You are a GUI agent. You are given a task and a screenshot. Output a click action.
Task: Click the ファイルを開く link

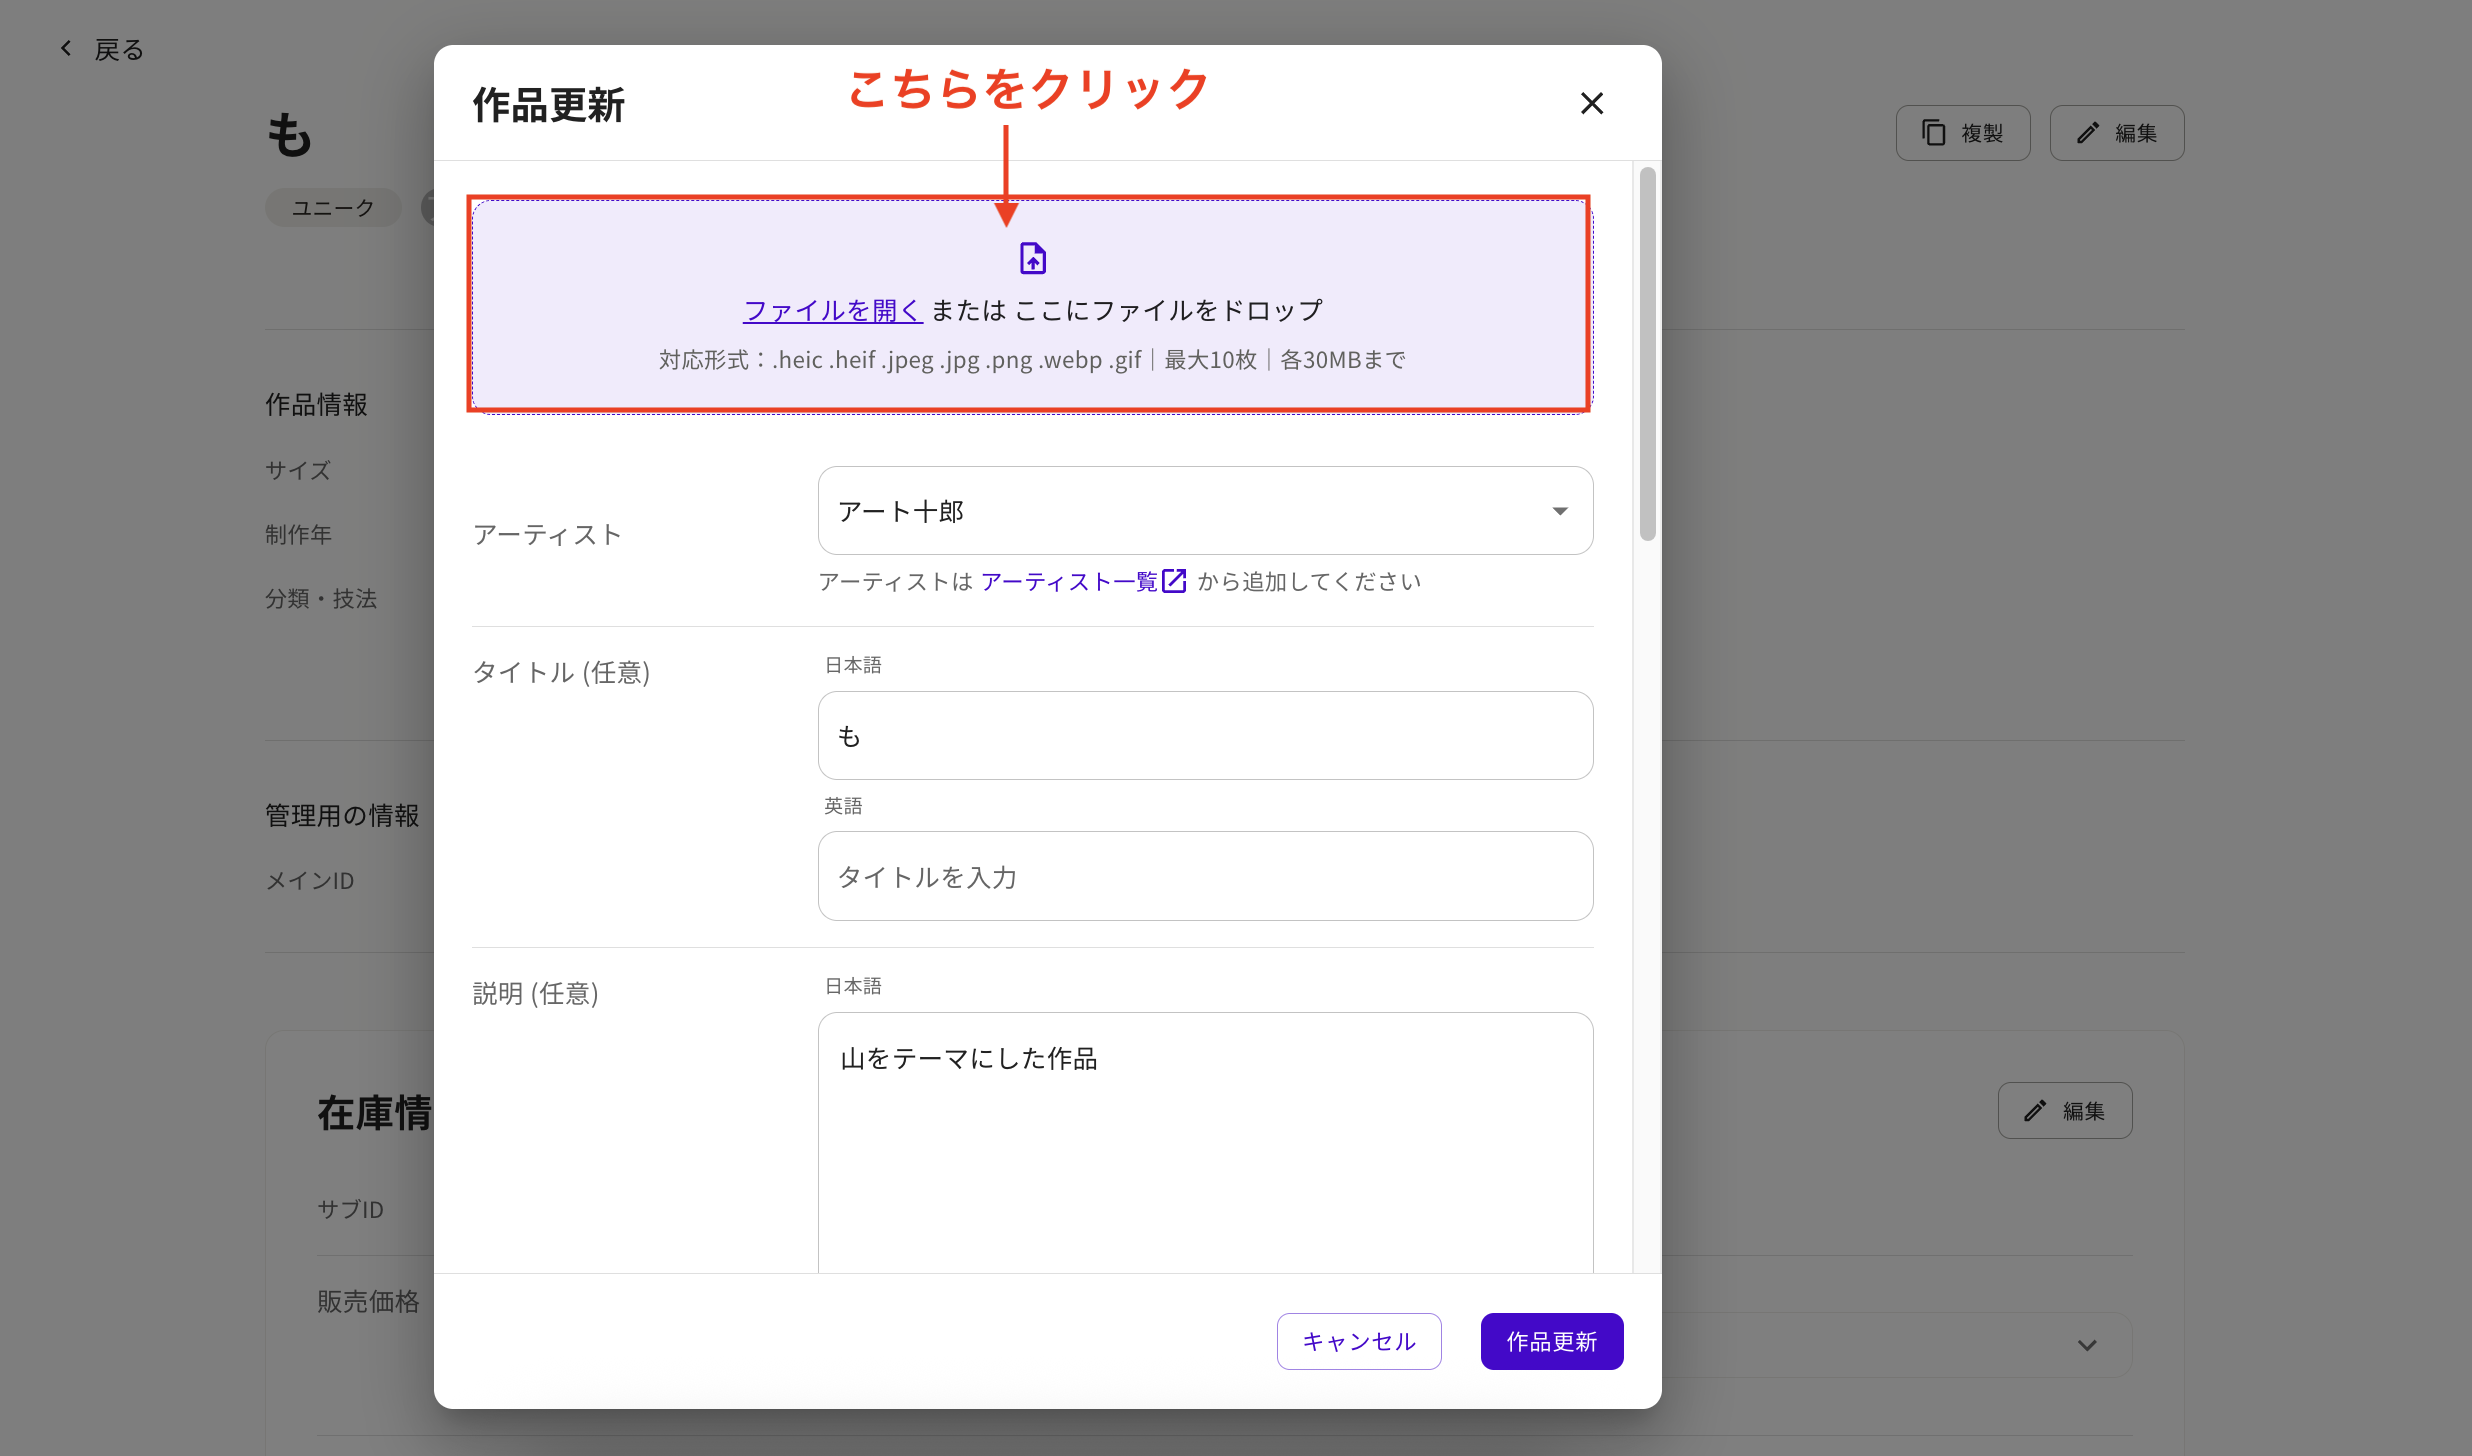point(831,309)
